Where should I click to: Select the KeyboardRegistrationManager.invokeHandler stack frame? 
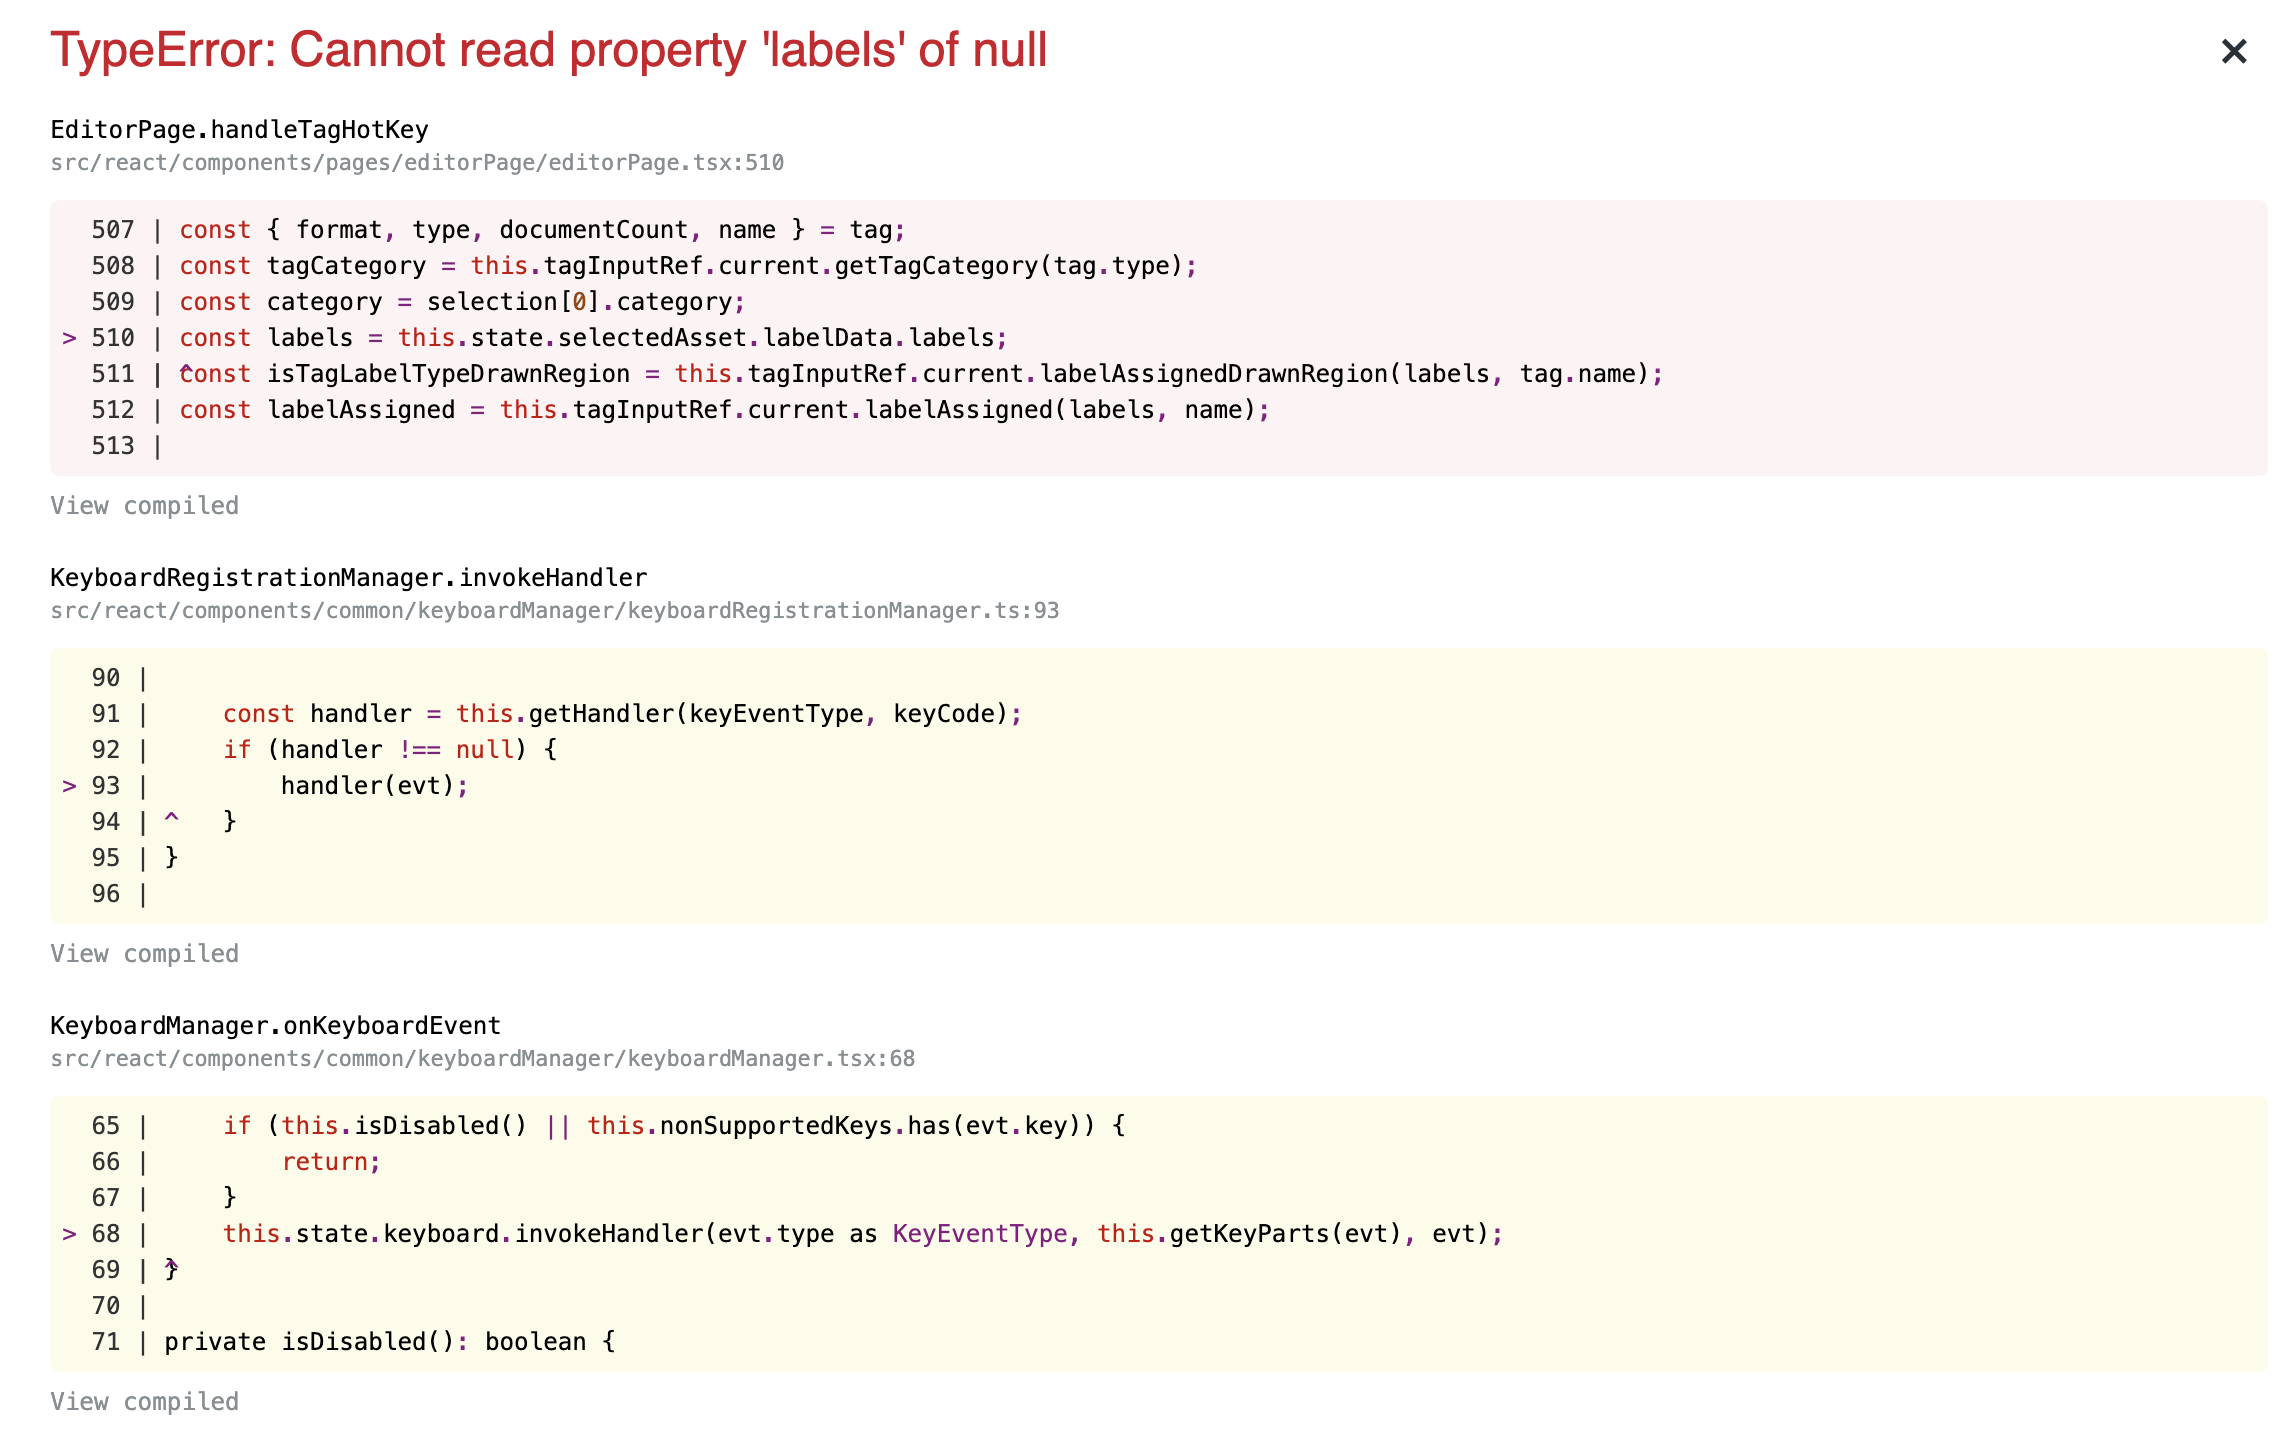(348, 576)
